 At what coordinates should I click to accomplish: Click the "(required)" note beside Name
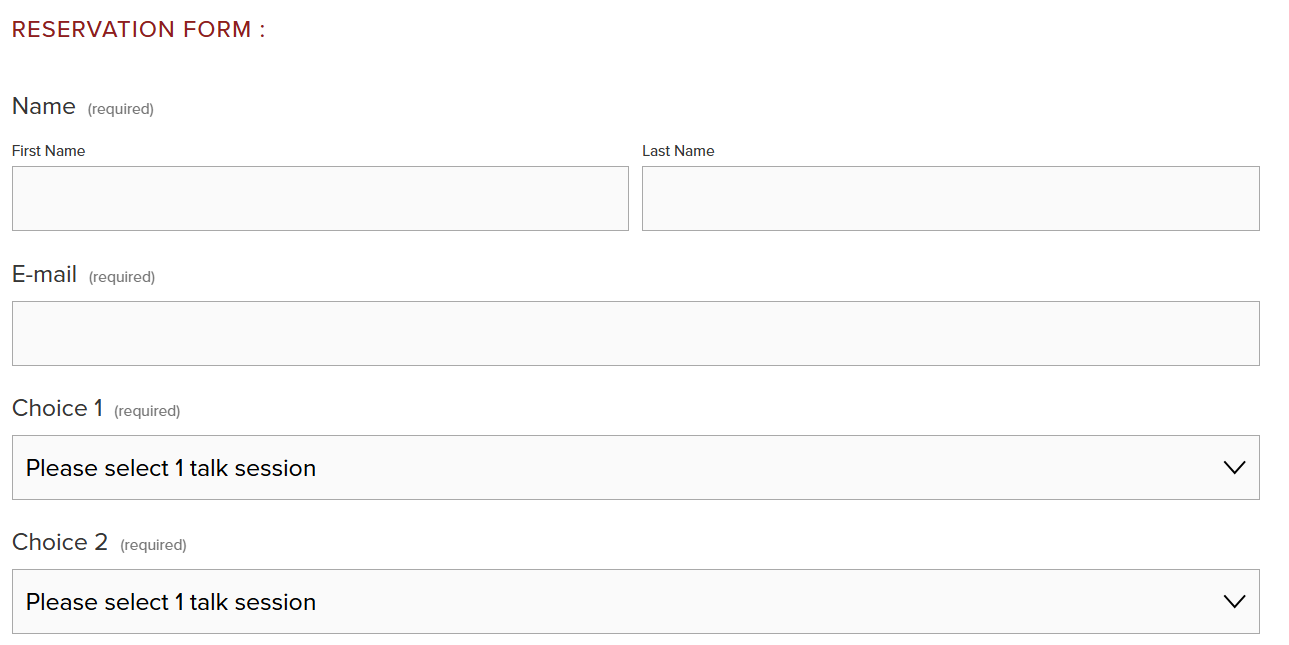point(121,109)
